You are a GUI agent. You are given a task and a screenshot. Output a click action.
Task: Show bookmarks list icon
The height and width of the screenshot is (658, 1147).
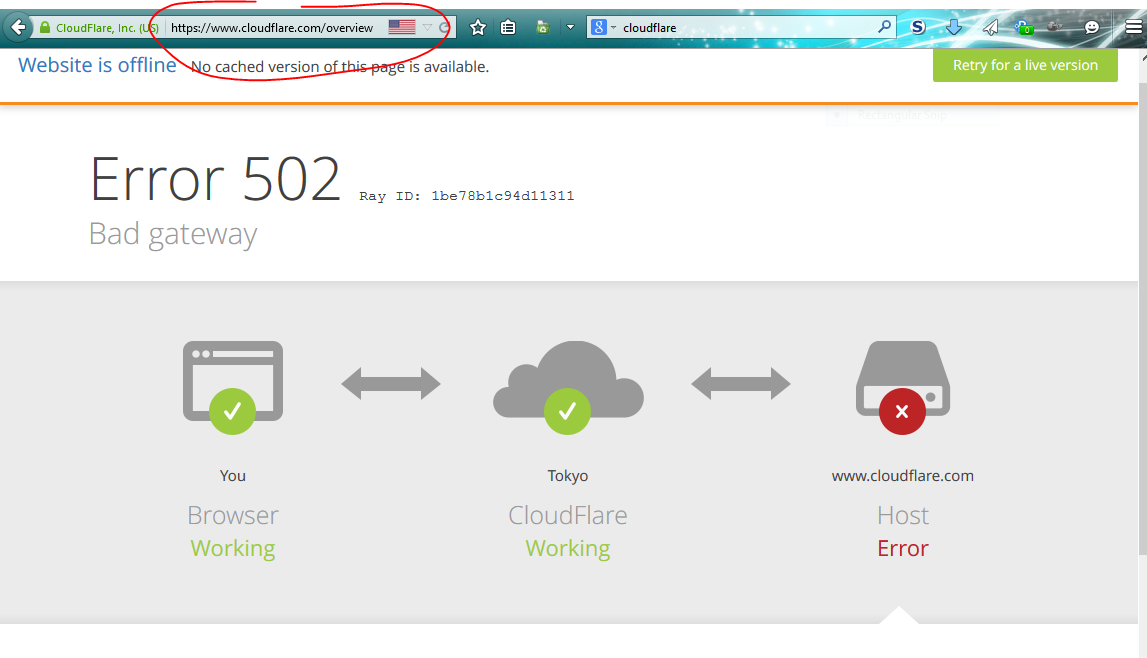click(x=508, y=28)
